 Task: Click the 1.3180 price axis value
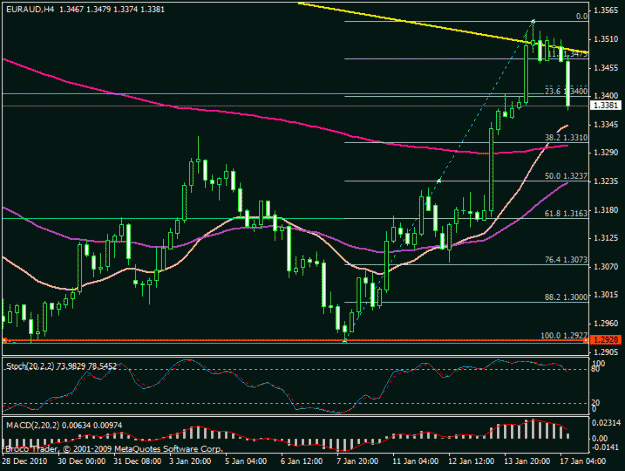click(x=606, y=210)
